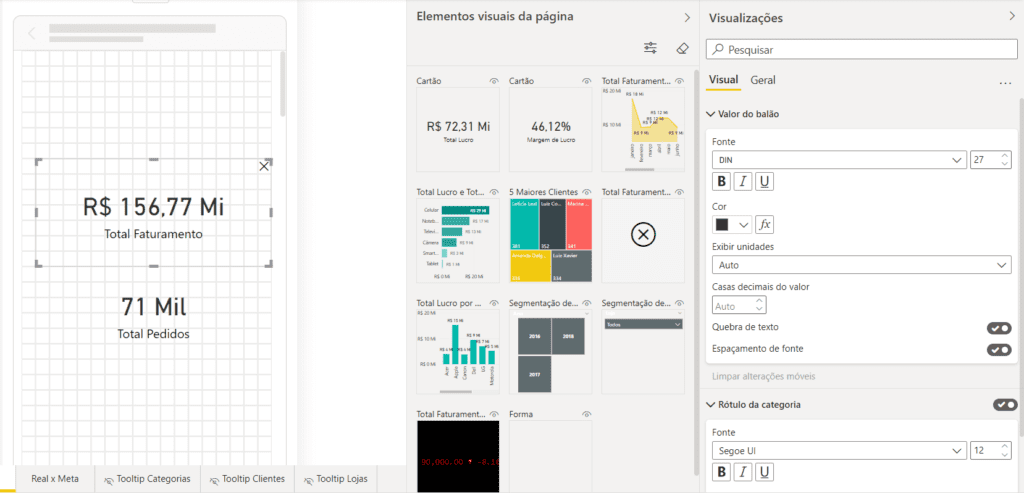
Task: Toggle bold for Valor do balão font
Action: pyautogui.click(x=721, y=182)
